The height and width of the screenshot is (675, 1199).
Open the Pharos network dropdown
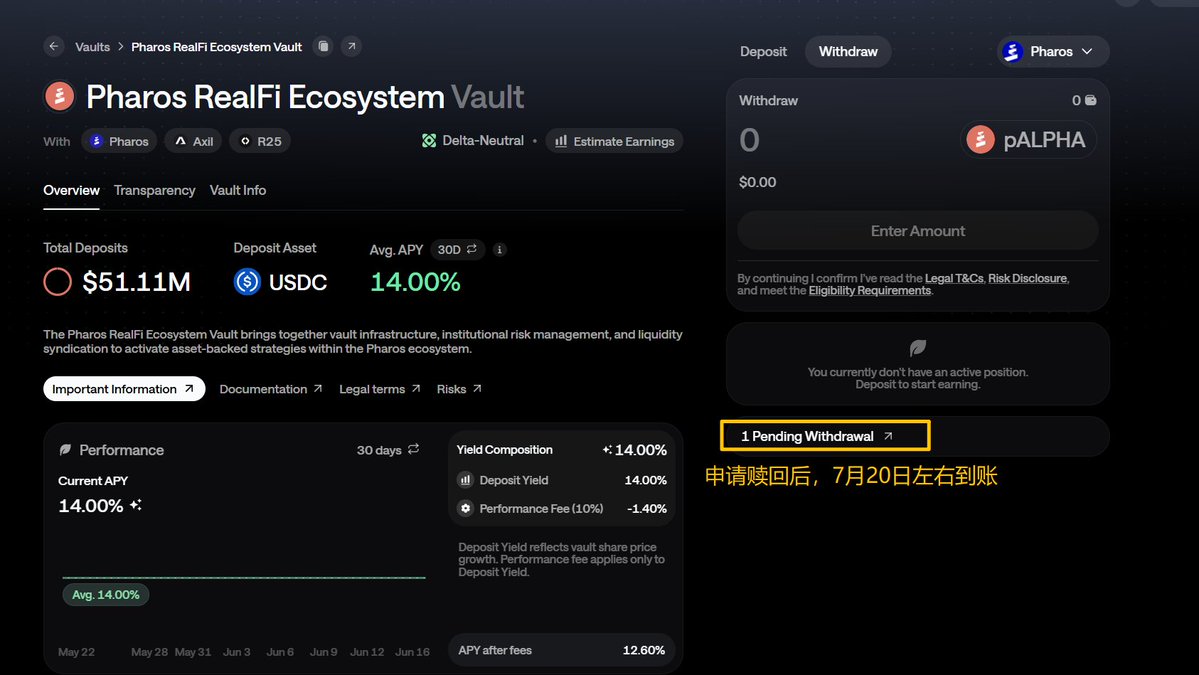[1053, 51]
